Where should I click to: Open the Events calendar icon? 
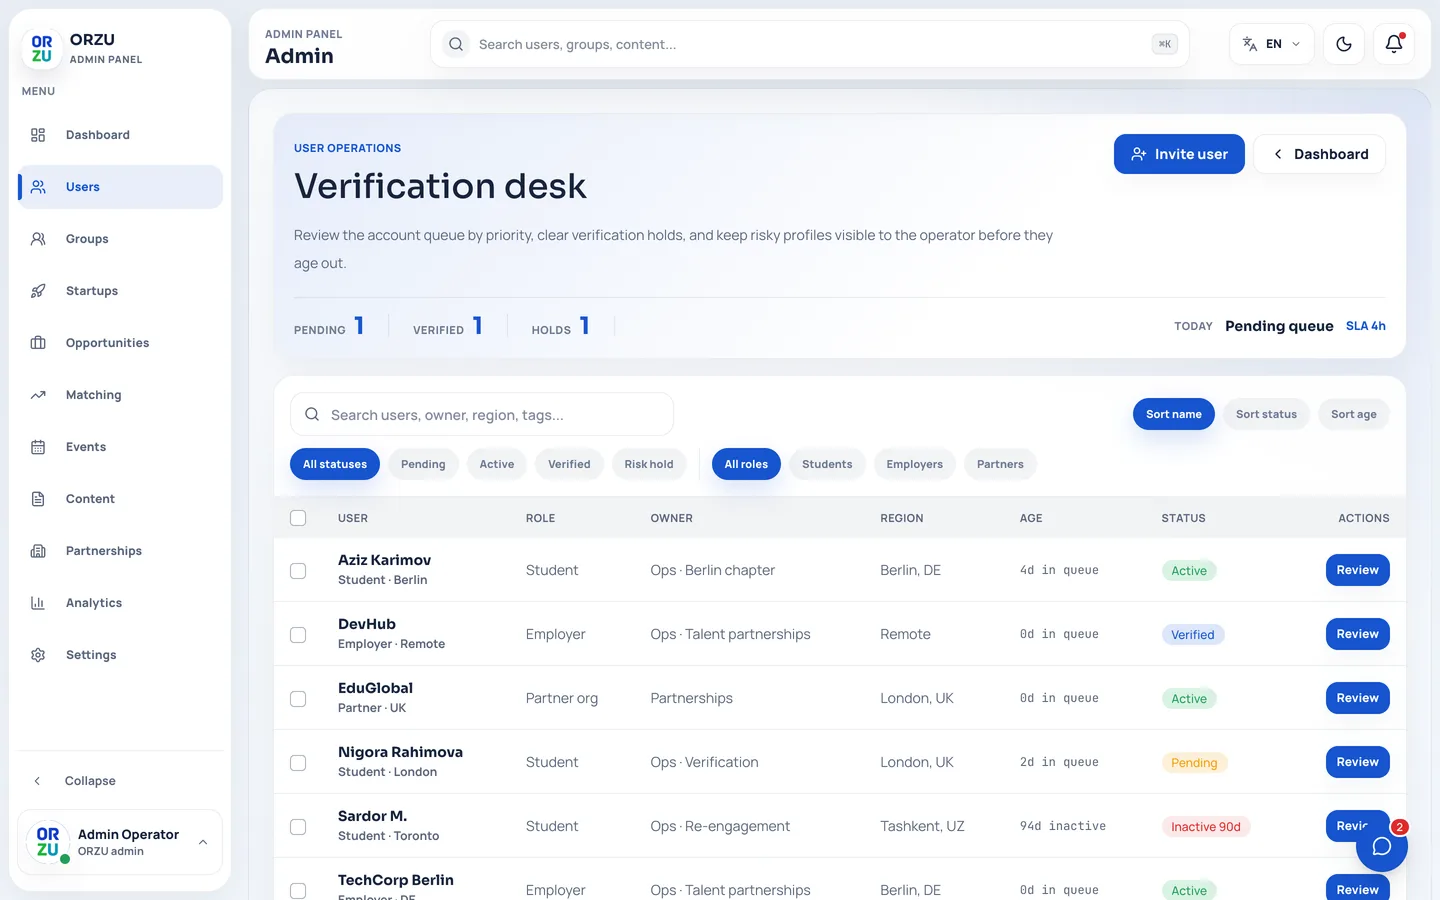(x=38, y=447)
